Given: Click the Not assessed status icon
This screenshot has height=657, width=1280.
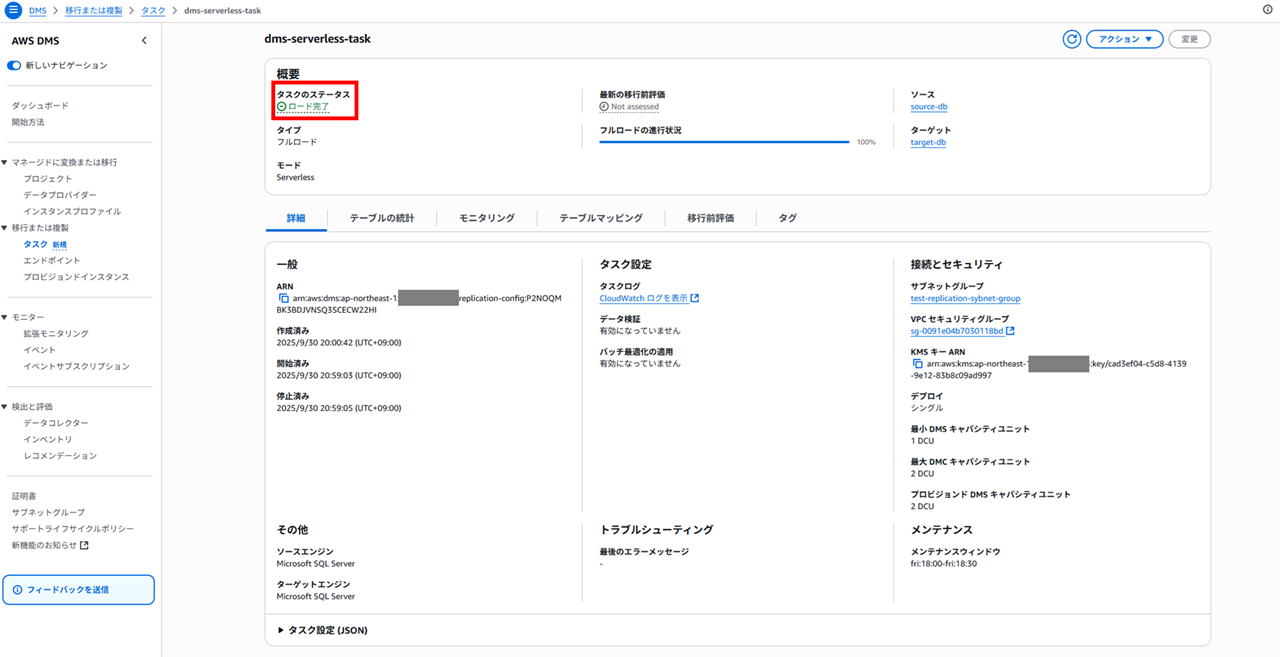Looking at the screenshot, I should point(604,107).
